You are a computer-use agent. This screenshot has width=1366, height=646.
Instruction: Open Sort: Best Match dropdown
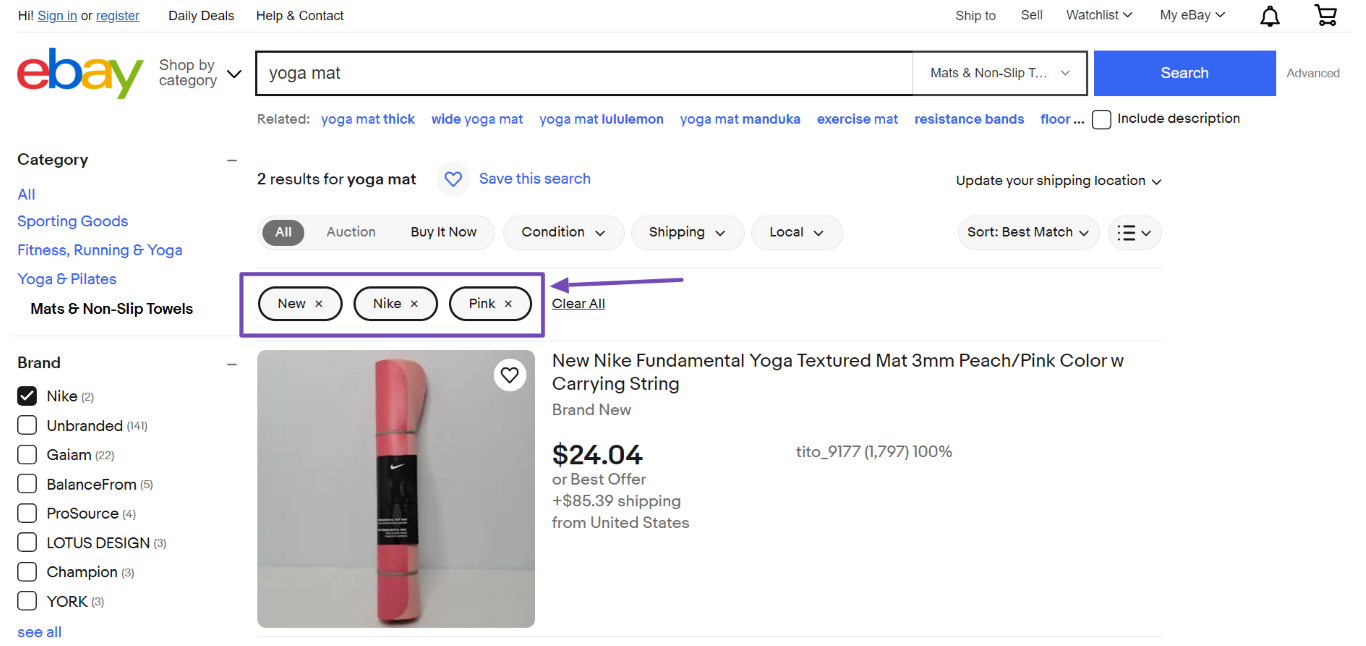pos(1028,233)
